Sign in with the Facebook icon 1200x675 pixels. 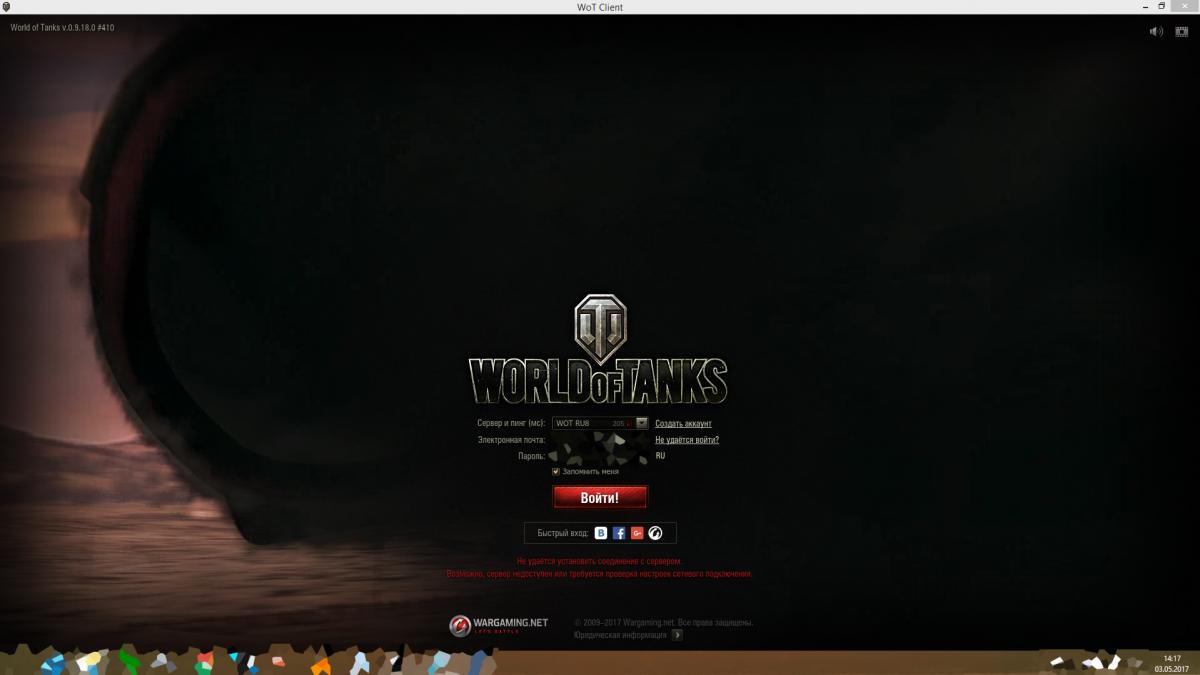point(619,533)
